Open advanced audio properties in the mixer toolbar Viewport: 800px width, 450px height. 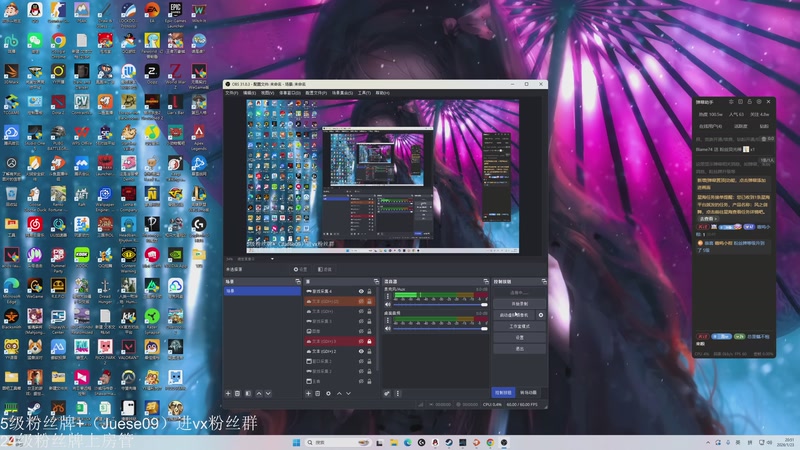point(387,393)
